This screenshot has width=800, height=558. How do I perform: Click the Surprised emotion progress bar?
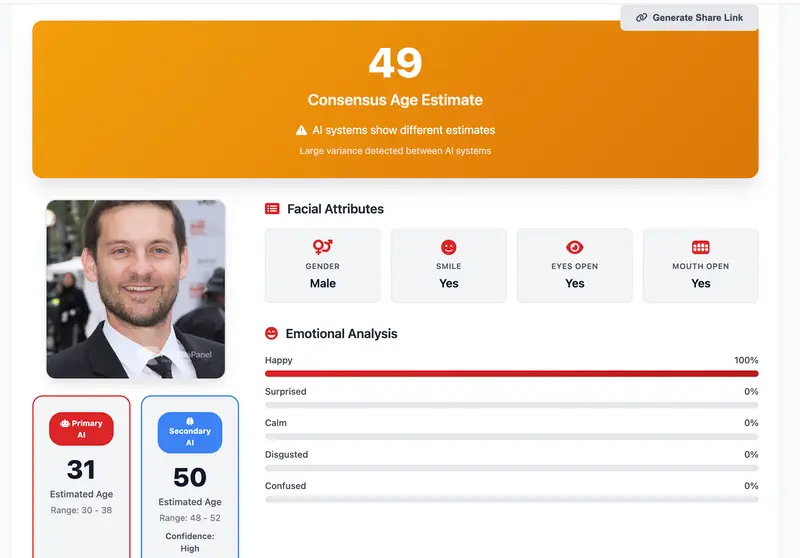(x=511, y=405)
